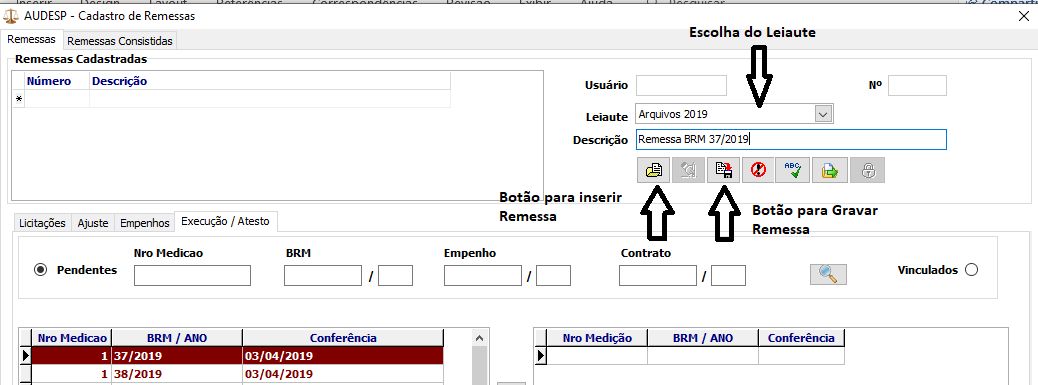1038x385 pixels.
Task: Select the row with BRM 38/2019
Action: (x=238, y=374)
